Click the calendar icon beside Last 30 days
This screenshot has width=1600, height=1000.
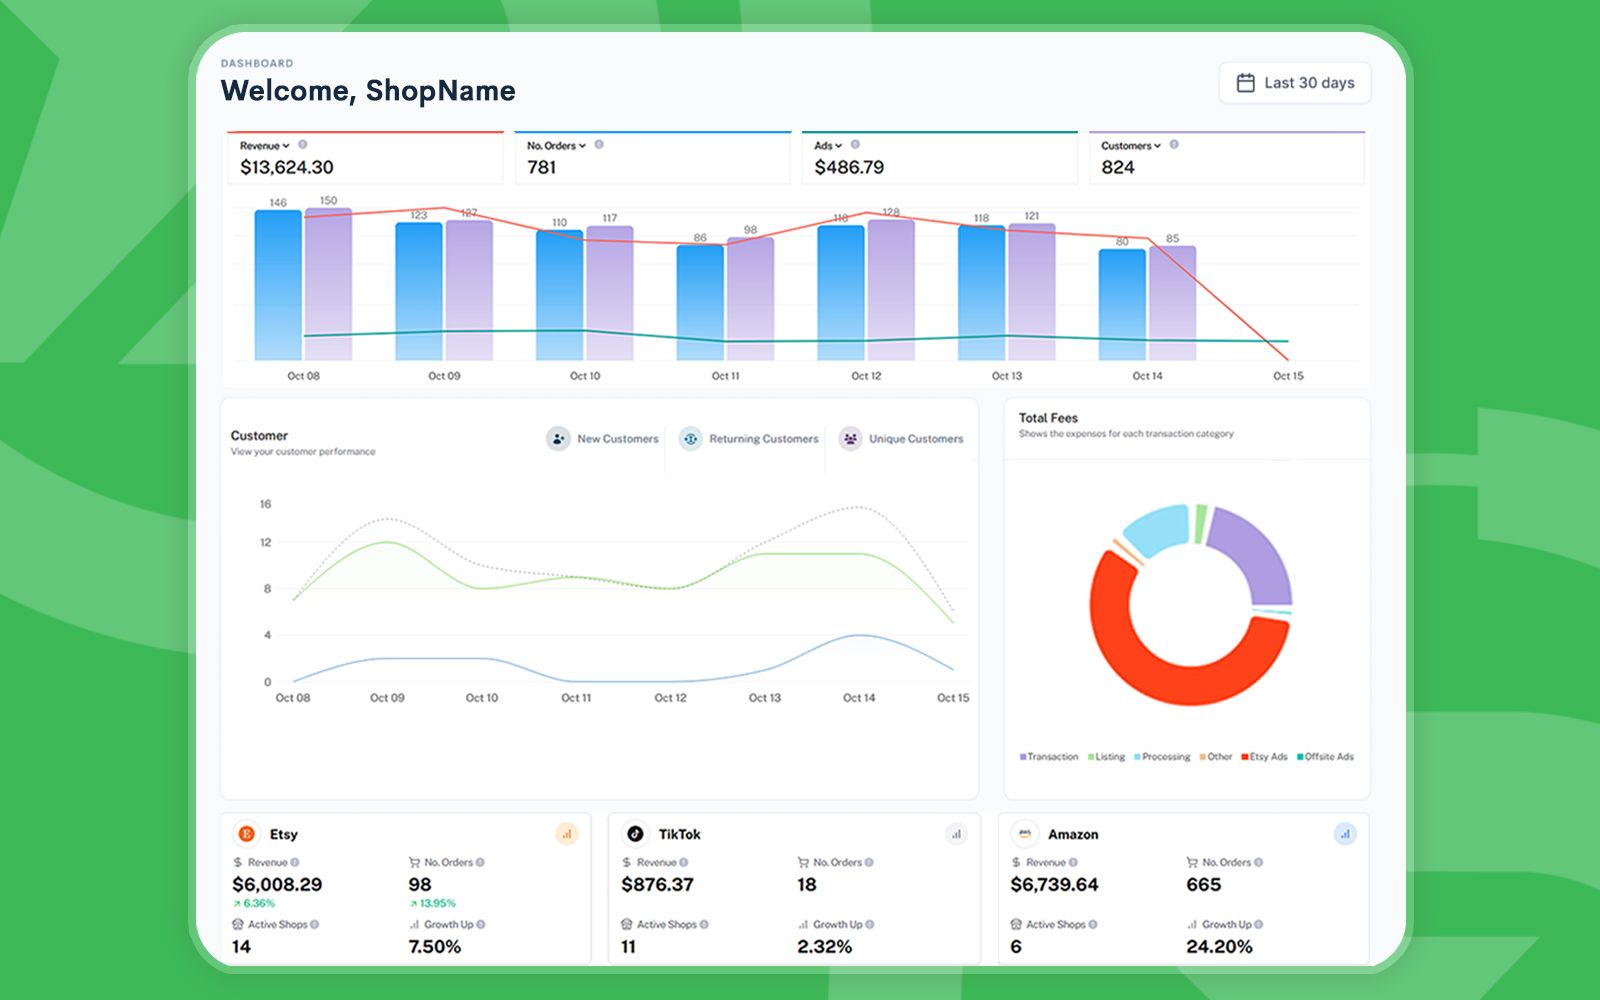click(1245, 82)
